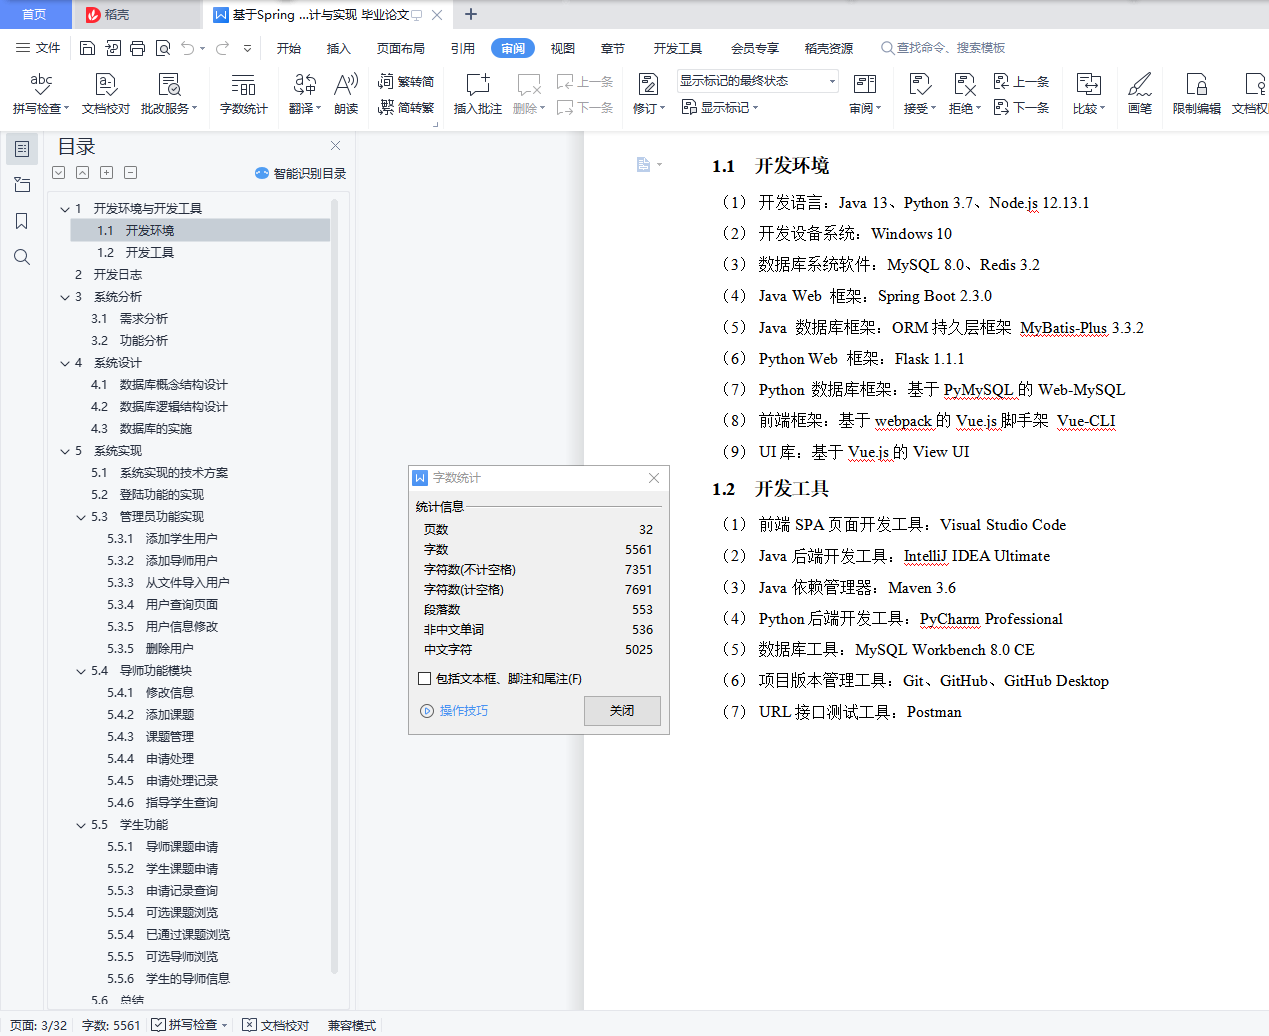Close the 目录 navigation pane
The height and width of the screenshot is (1036, 1269).
pos(336,146)
